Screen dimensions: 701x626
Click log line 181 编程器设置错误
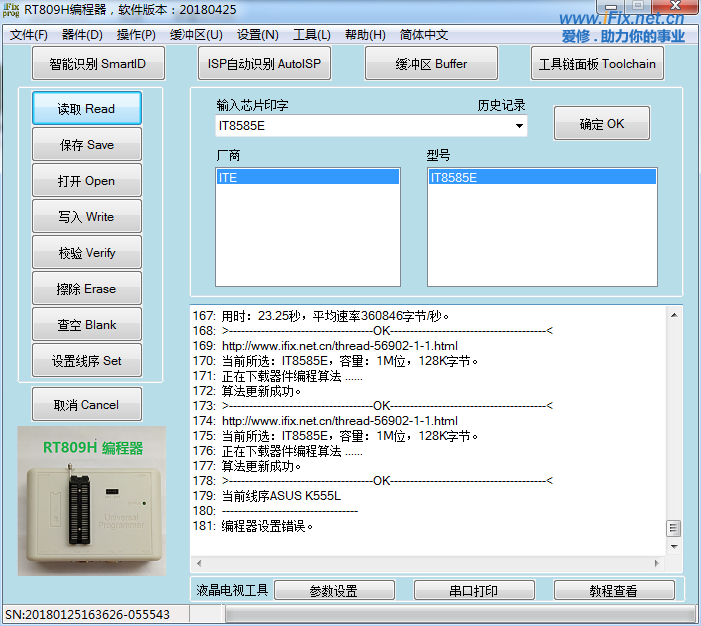pyautogui.click(x=267, y=526)
